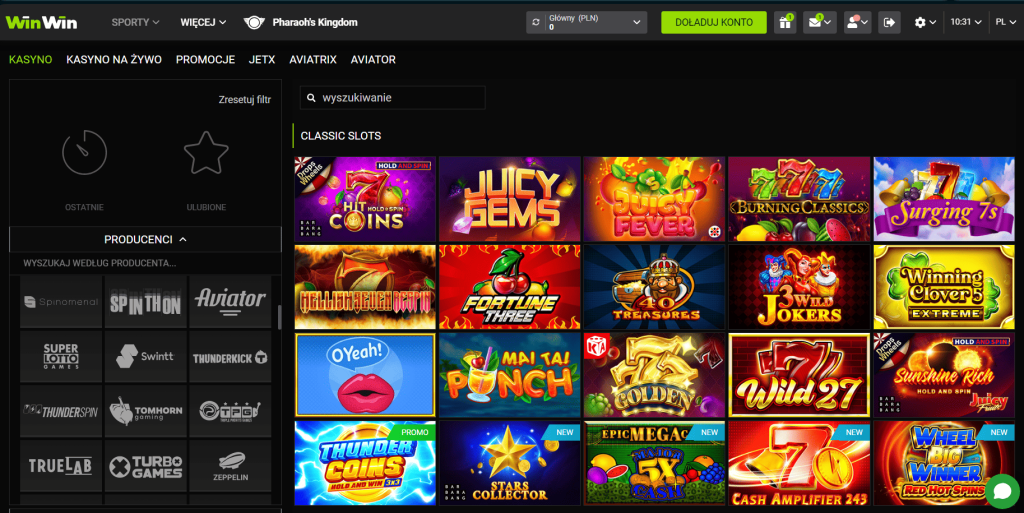Open the live chat bubble icon
This screenshot has height=513, width=1024.
coord(1002,491)
